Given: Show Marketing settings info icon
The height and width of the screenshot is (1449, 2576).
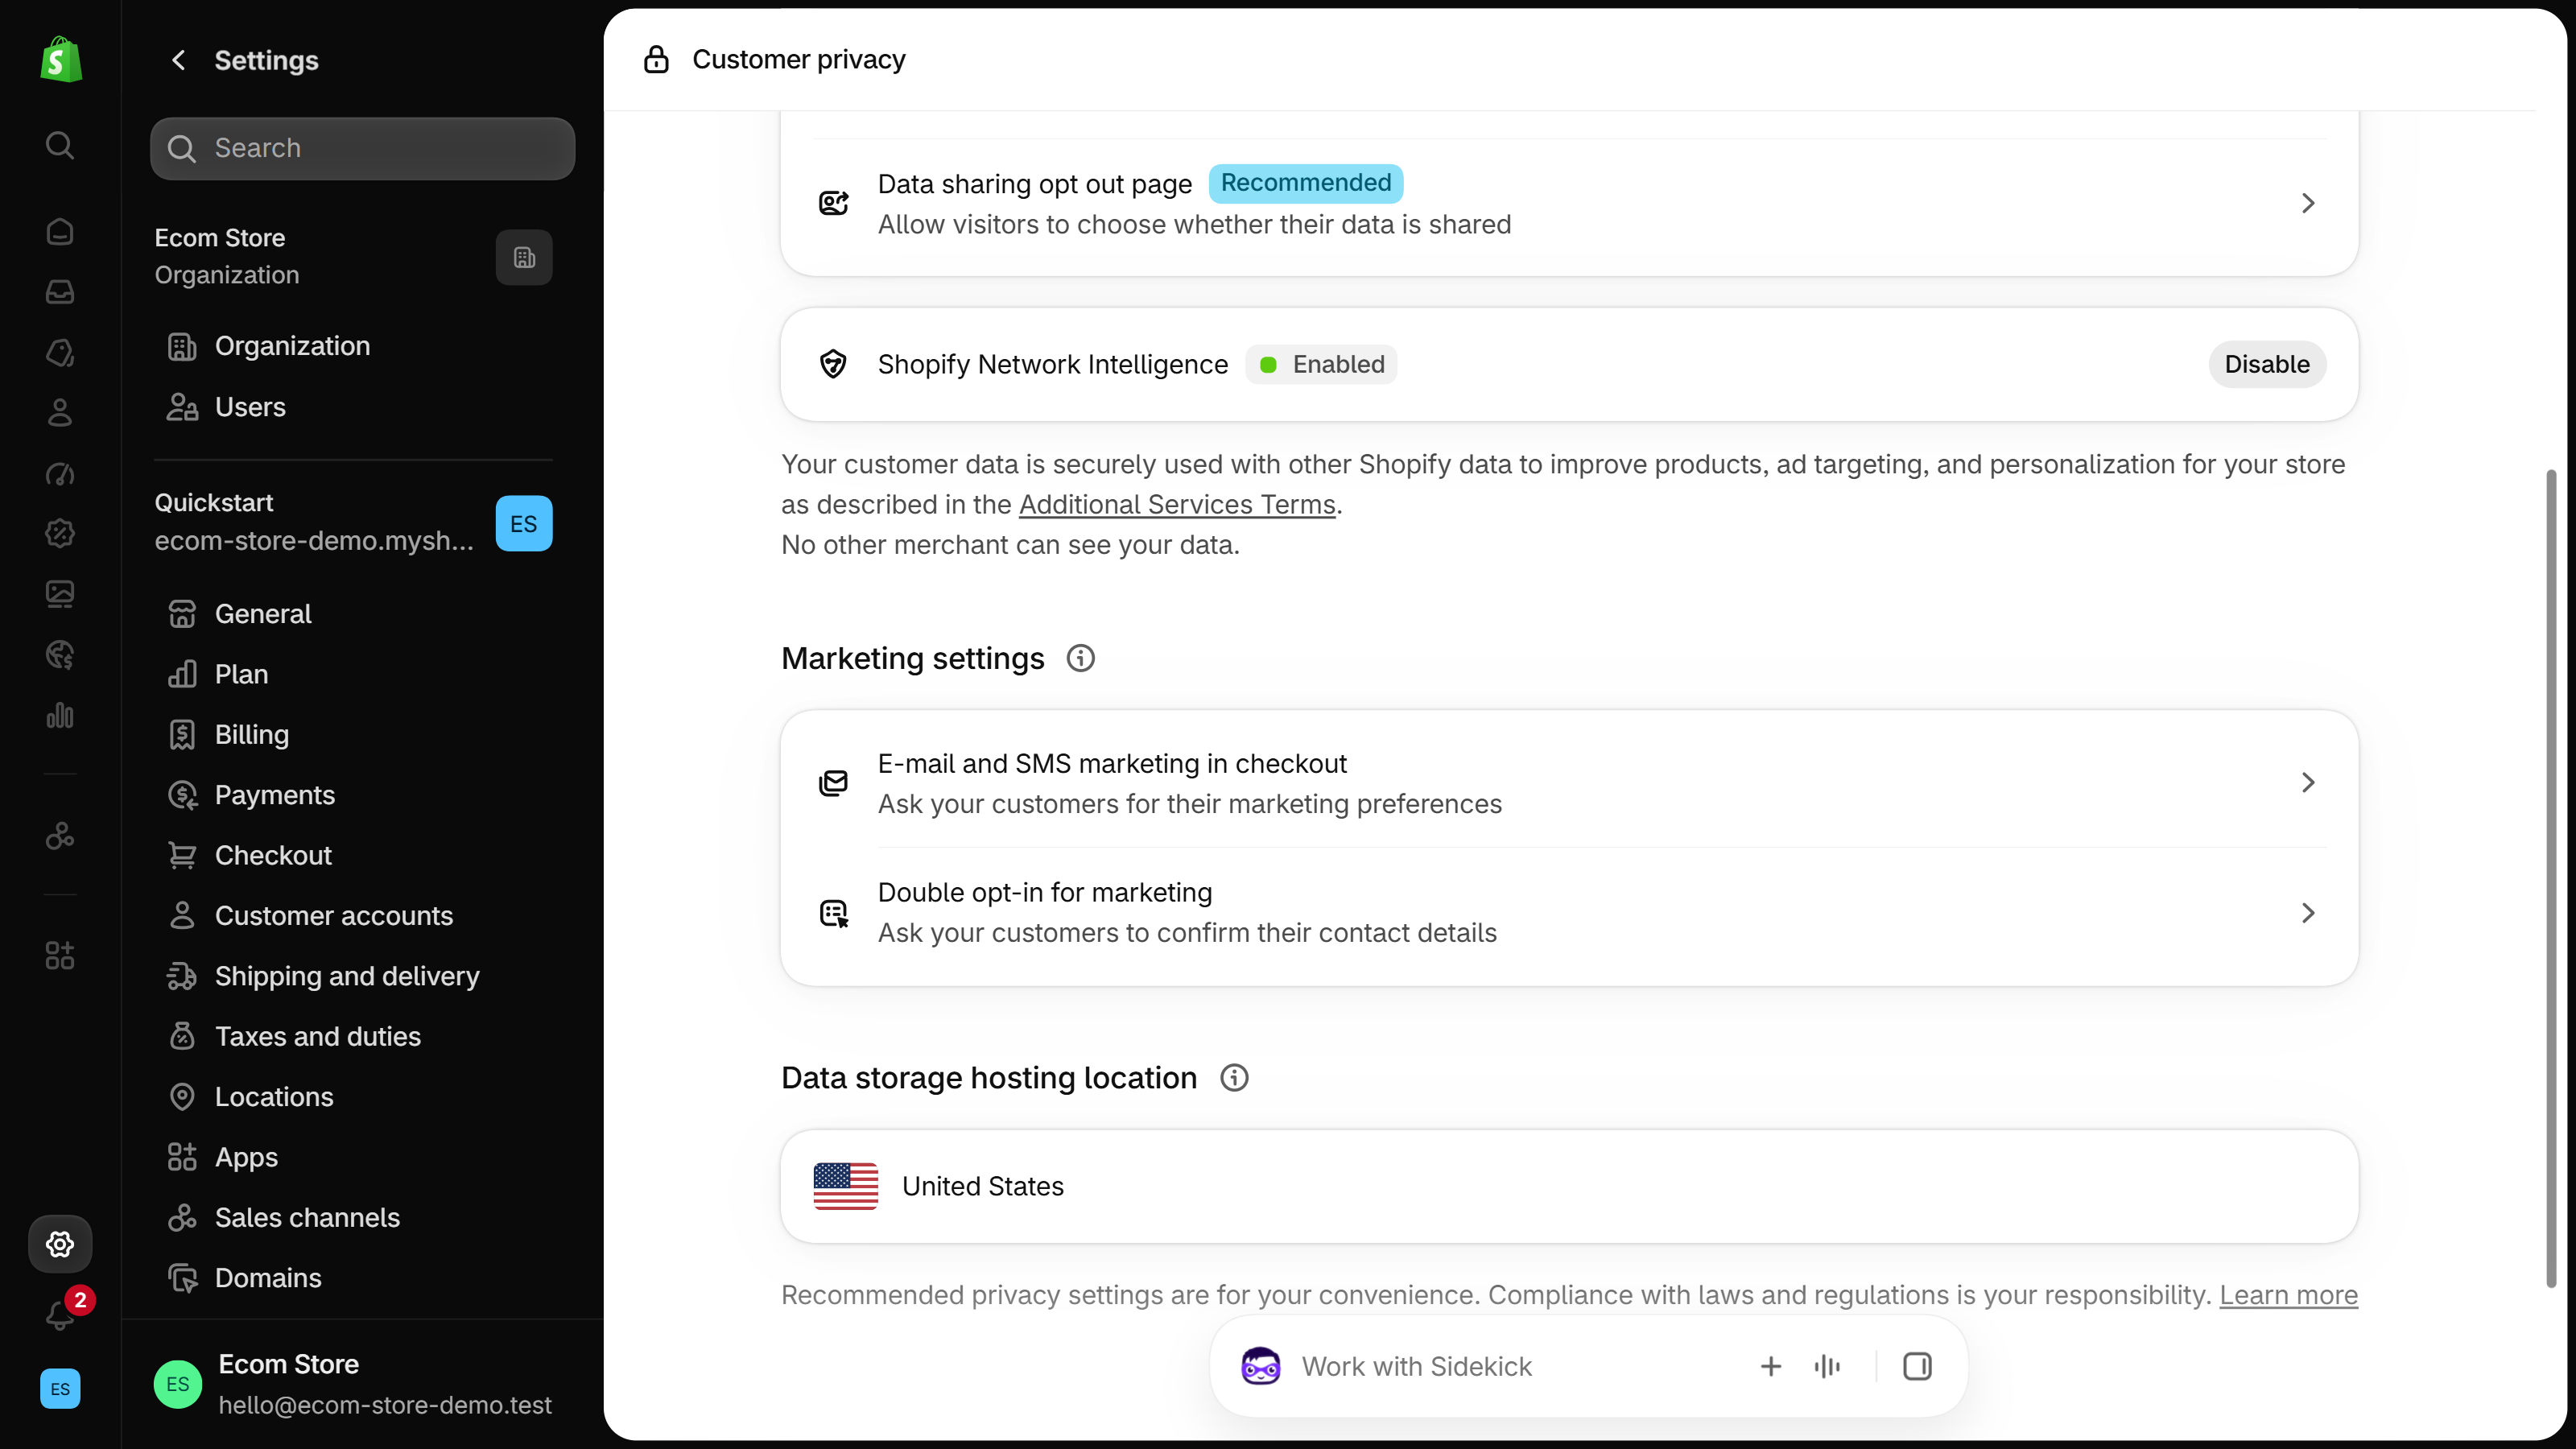Looking at the screenshot, I should (1081, 659).
